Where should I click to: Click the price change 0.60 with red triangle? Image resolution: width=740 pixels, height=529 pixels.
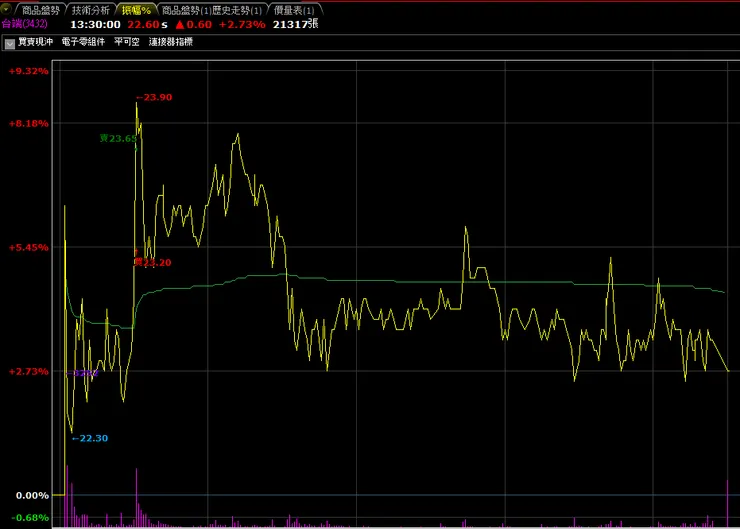[193, 25]
